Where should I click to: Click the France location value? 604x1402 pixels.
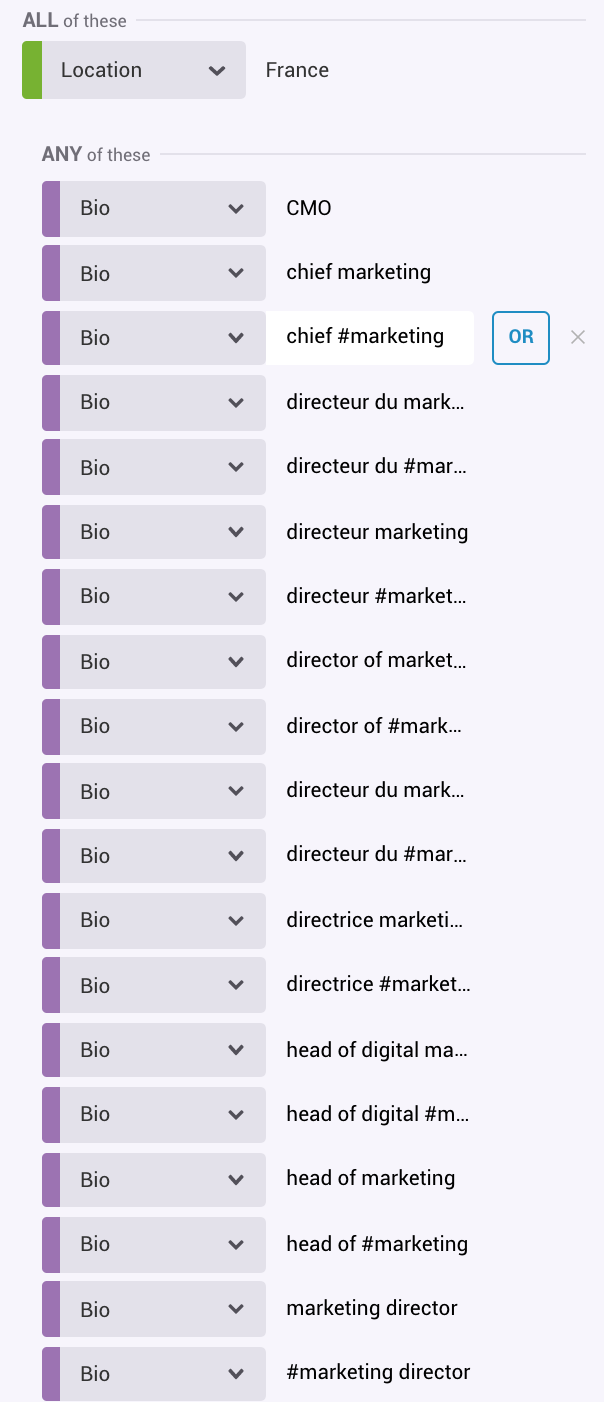point(297,70)
